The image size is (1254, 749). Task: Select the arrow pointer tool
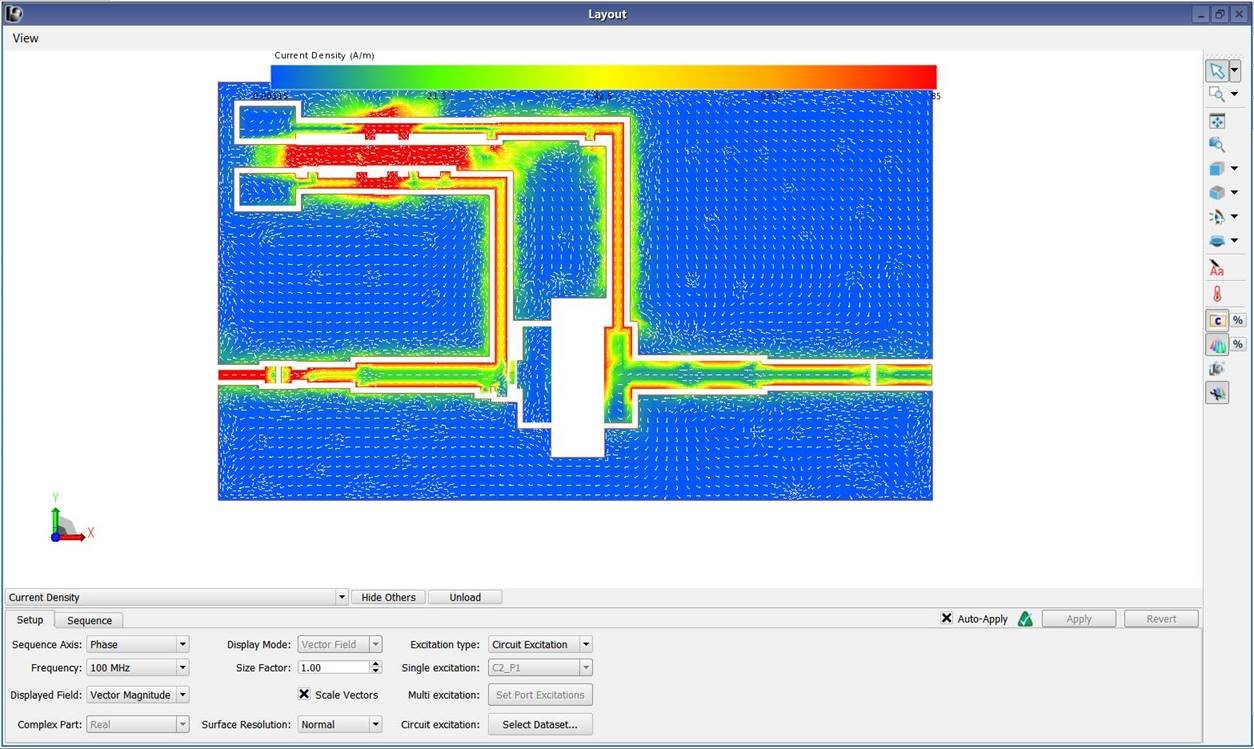coord(1216,71)
